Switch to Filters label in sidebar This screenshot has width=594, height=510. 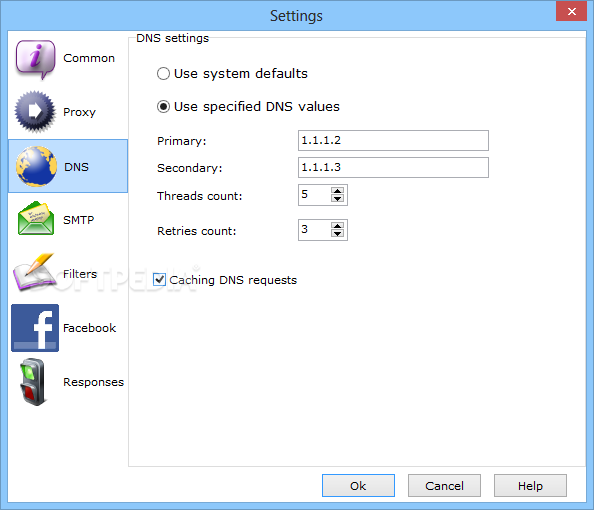pos(80,274)
